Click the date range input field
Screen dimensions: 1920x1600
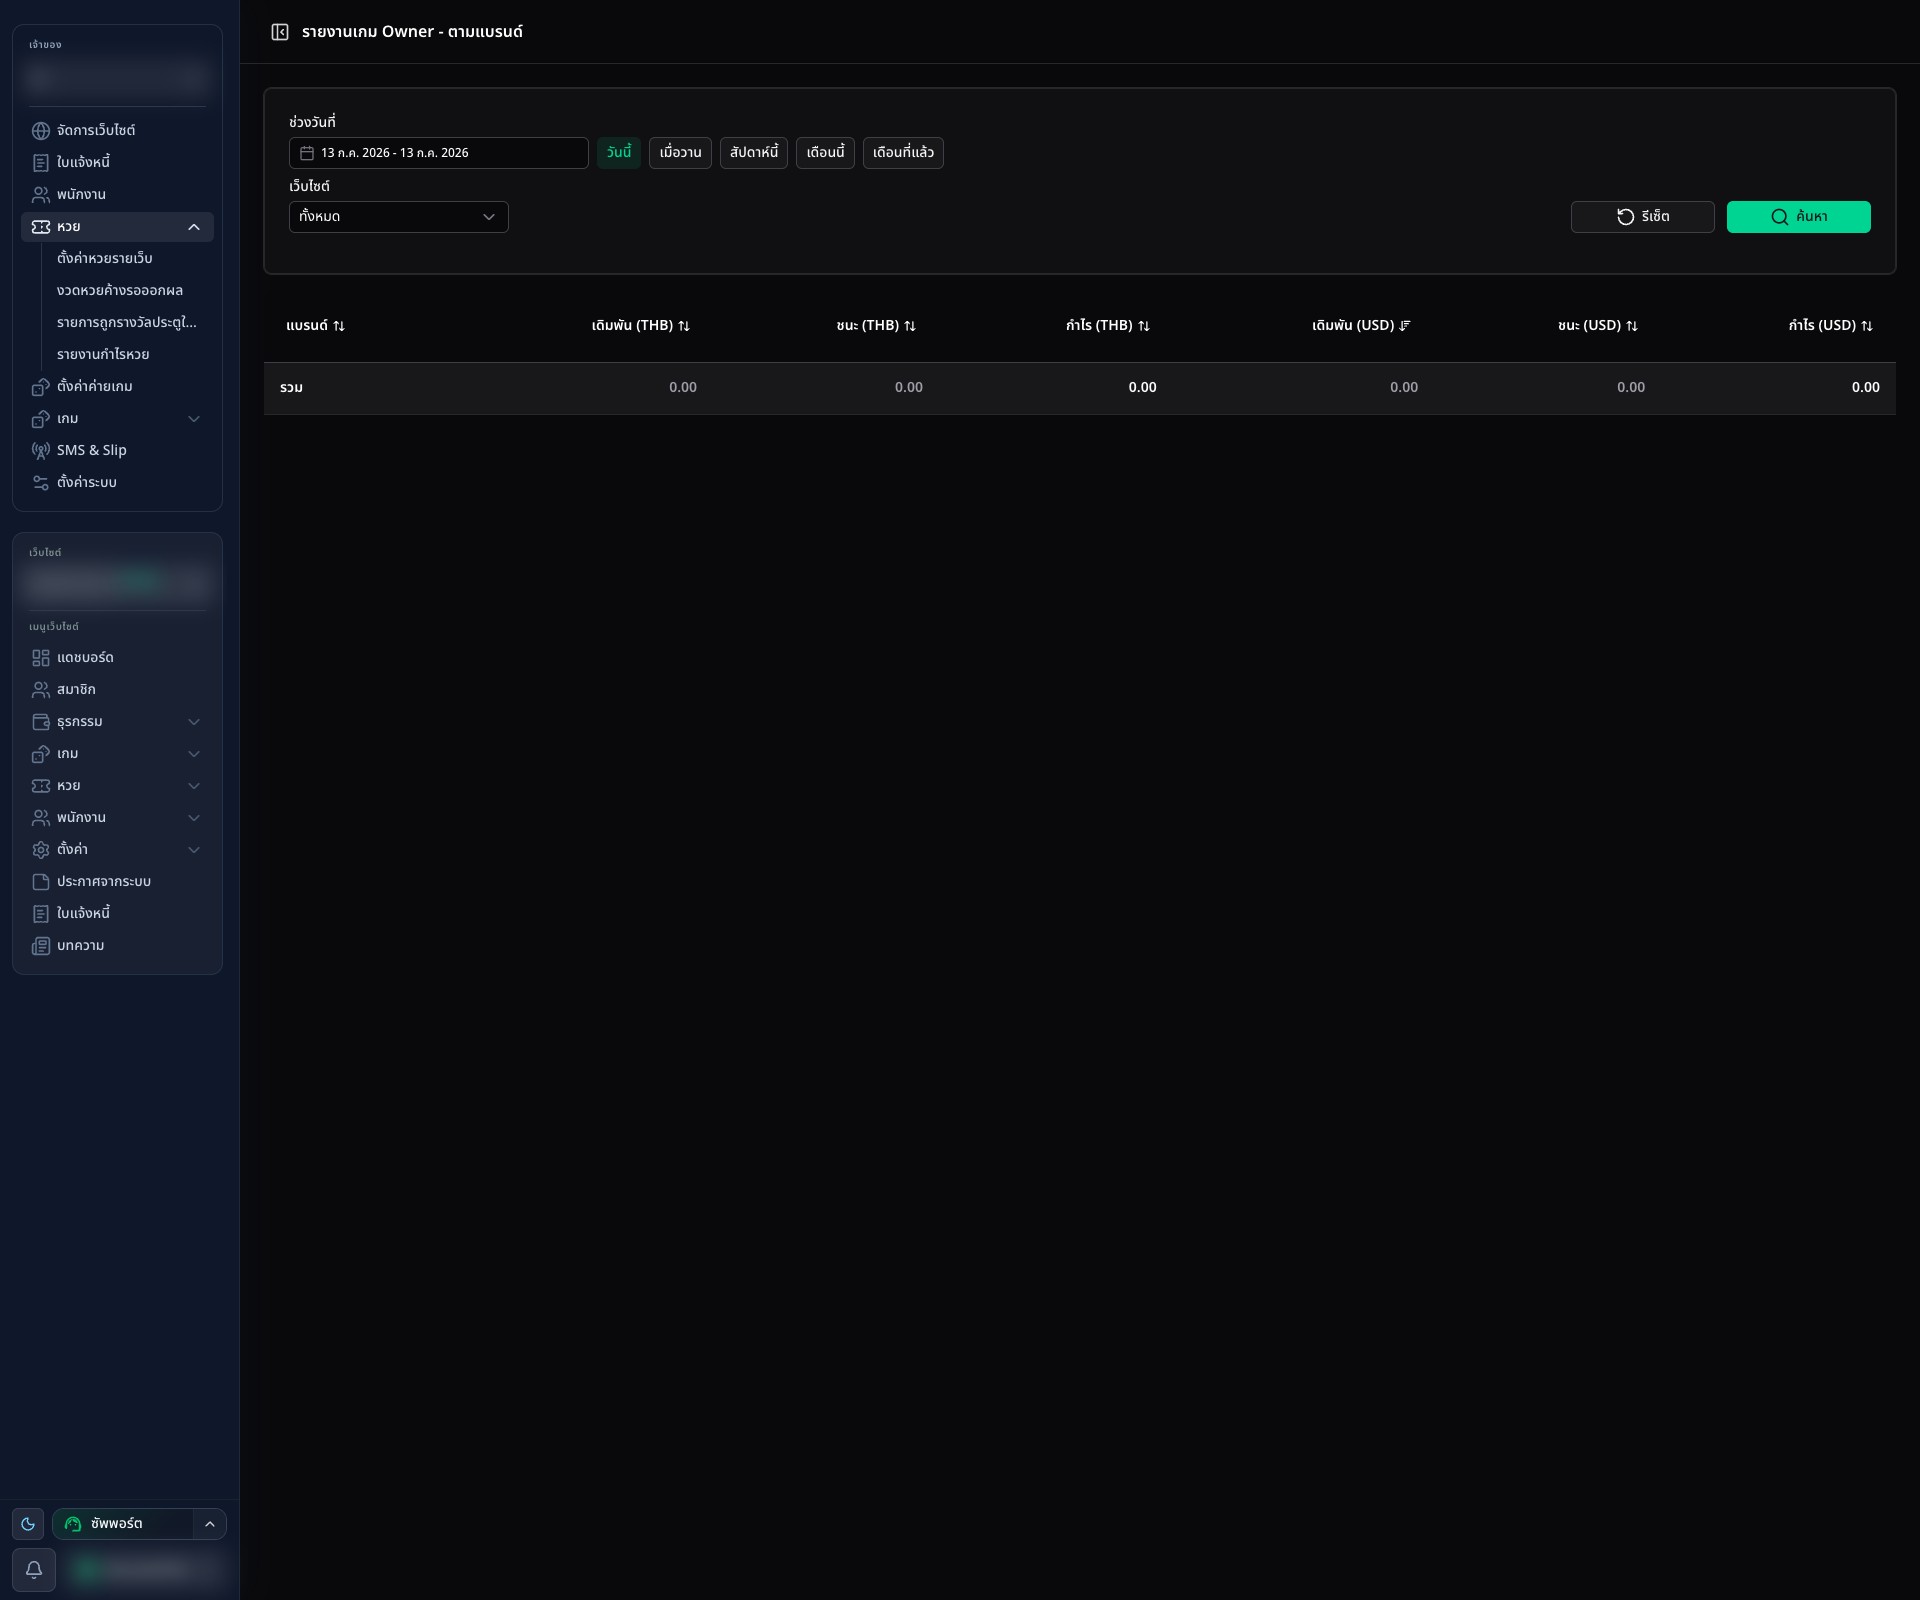pos(438,153)
